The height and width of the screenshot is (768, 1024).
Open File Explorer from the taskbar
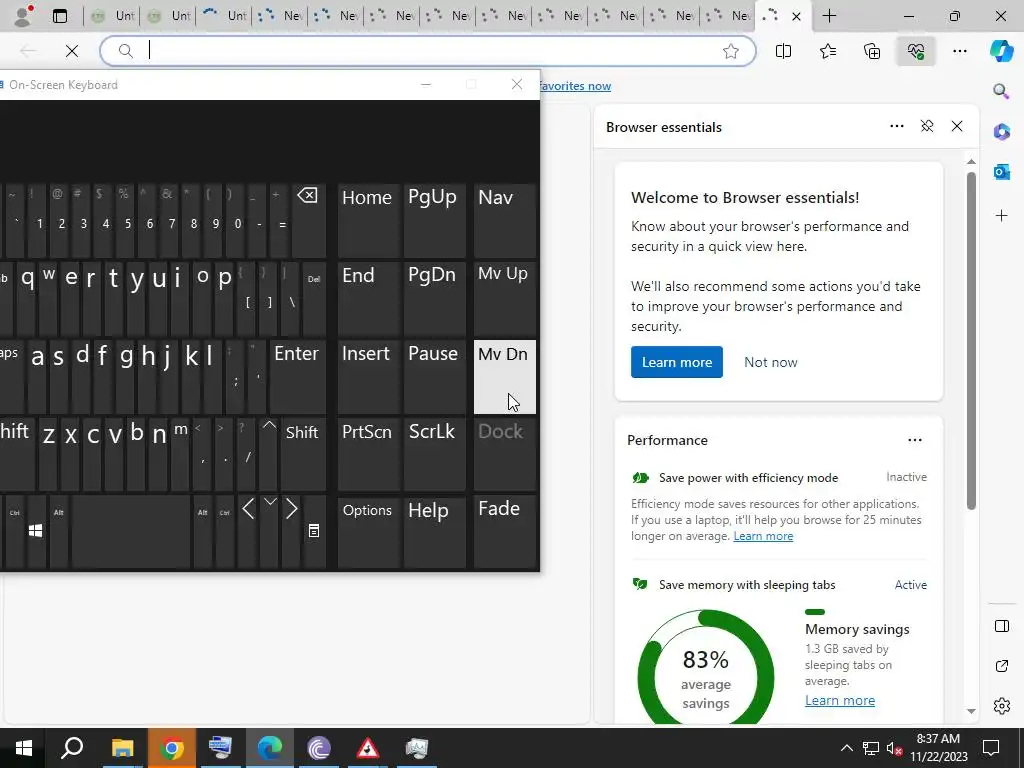pos(122,748)
